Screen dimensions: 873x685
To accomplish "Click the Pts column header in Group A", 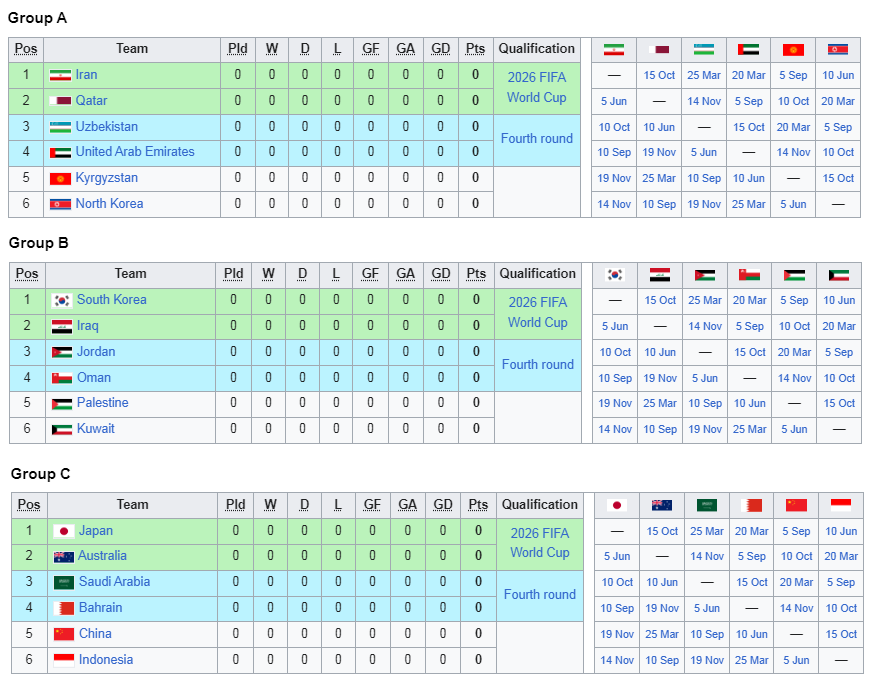I will point(475,49).
